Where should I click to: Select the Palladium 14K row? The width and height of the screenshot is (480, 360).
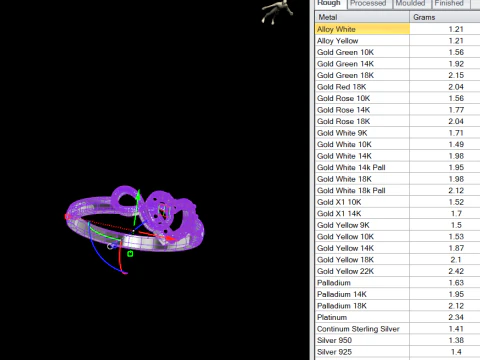pos(397,294)
